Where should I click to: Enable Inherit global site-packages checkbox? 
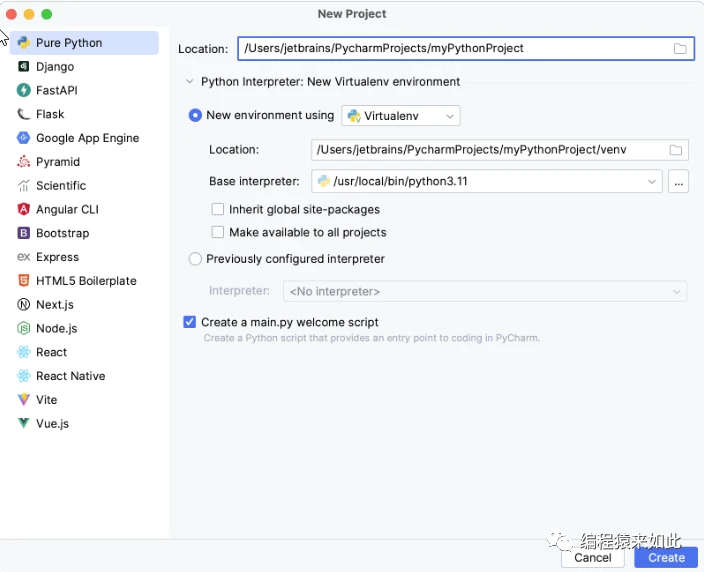click(218, 210)
